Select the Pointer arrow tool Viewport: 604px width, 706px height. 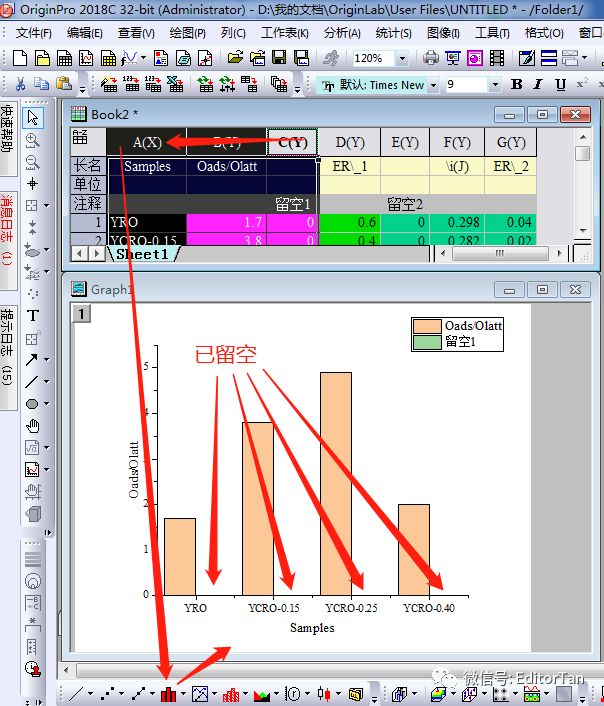point(32,118)
